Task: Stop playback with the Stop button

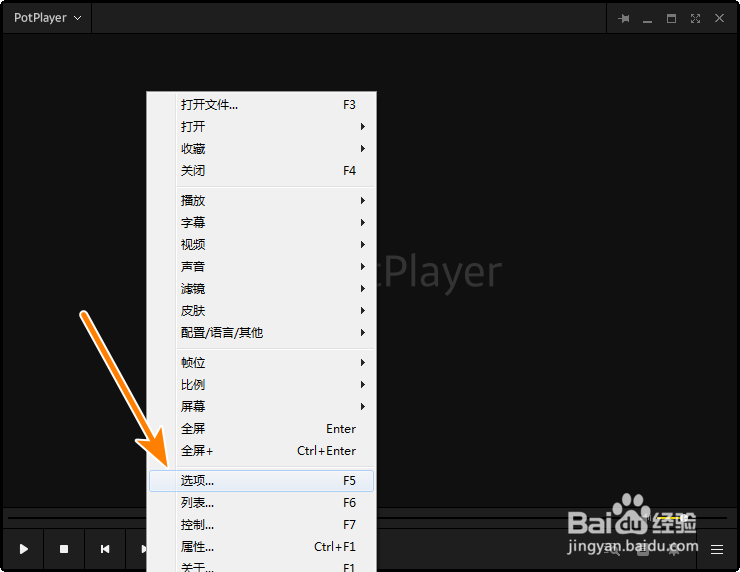Action: (64, 549)
